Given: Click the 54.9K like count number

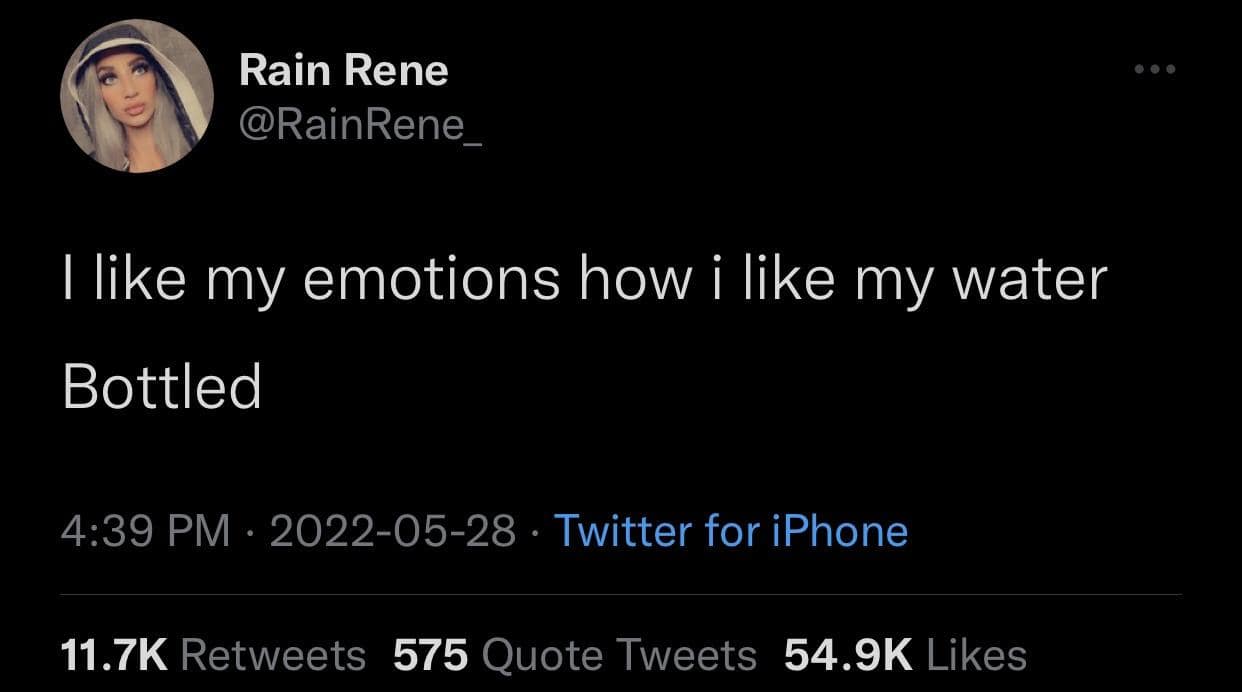Looking at the screenshot, I should 848,655.
